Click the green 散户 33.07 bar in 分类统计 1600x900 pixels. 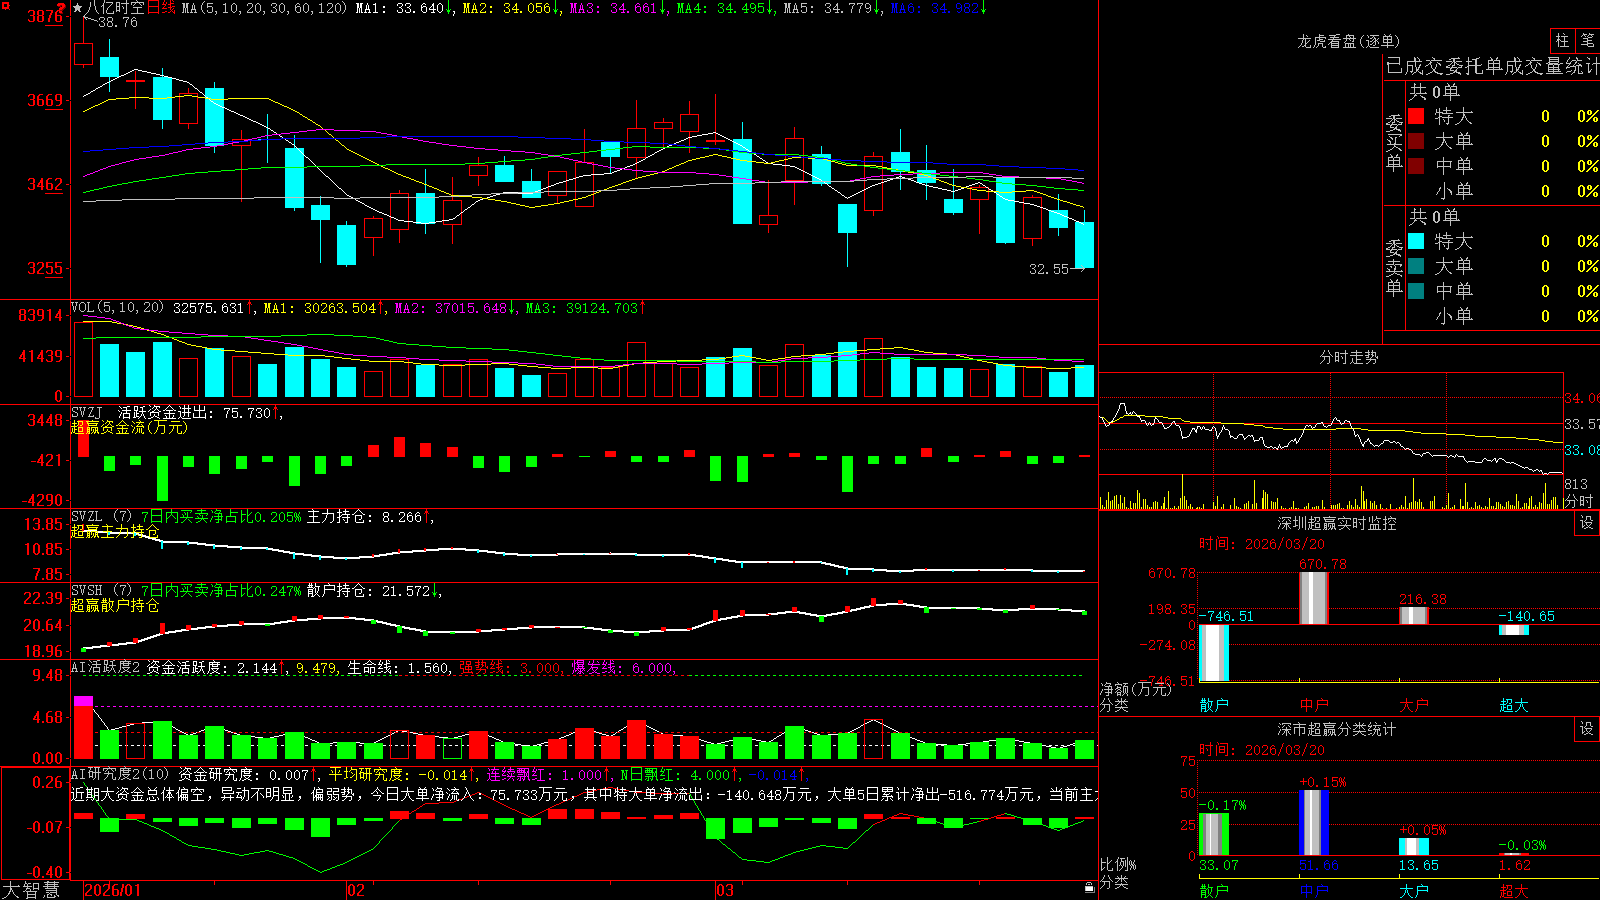tap(1214, 834)
